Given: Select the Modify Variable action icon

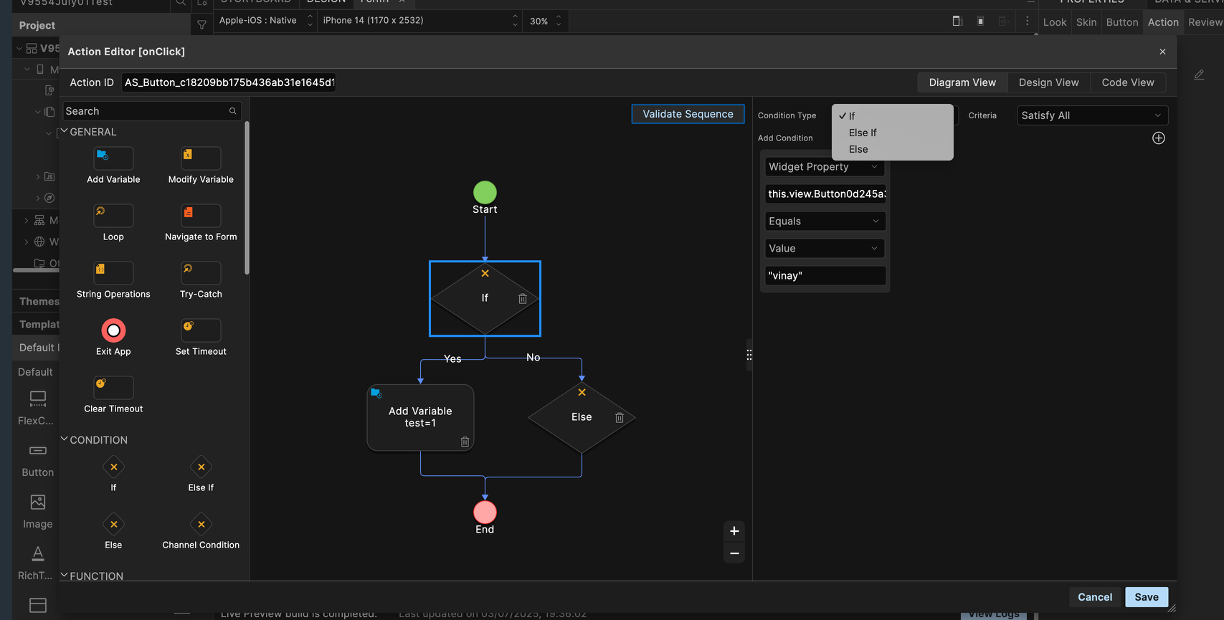Looking at the screenshot, I should click(x=200, y=158).
